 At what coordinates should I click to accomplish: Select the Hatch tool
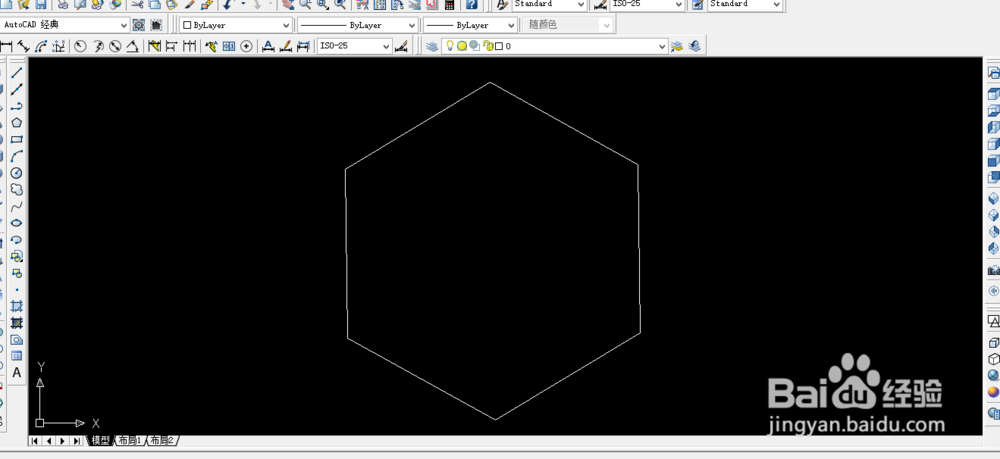point(17,306)
